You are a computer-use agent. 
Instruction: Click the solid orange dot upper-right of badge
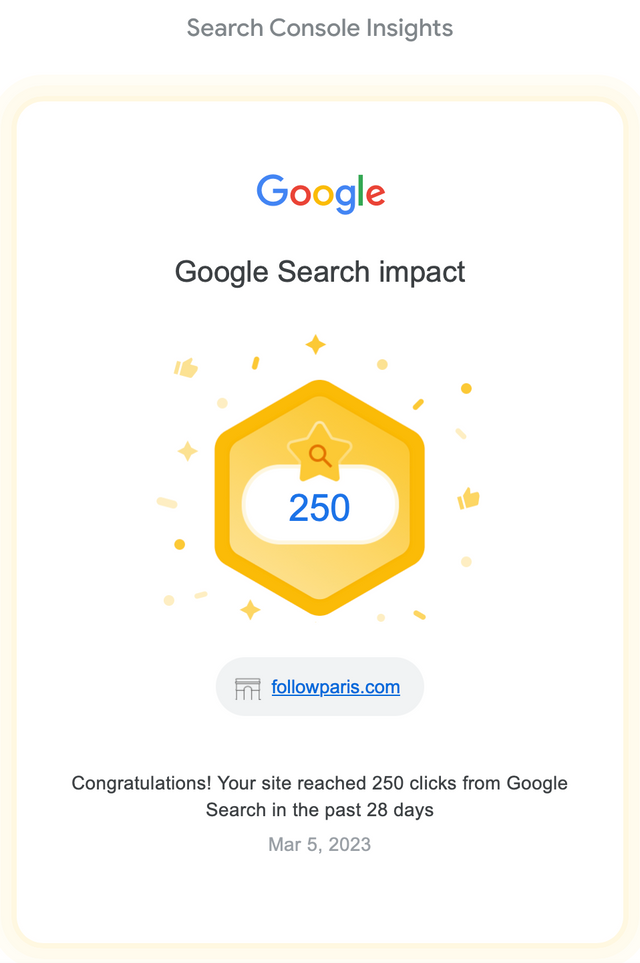[466, 388]
